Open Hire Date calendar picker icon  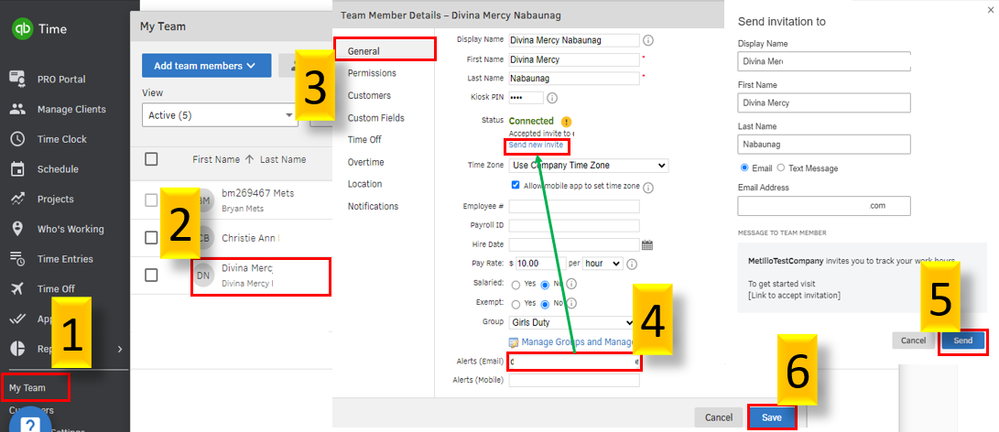point(648,245)
